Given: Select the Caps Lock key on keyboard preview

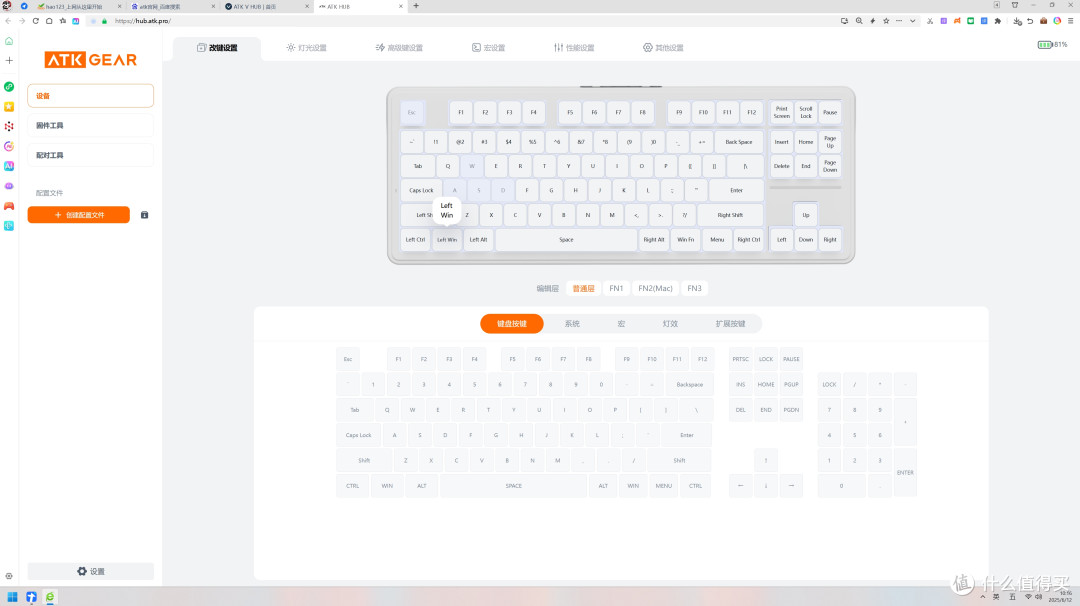Looking at the screenshot, I should click(x=422, y=190).
